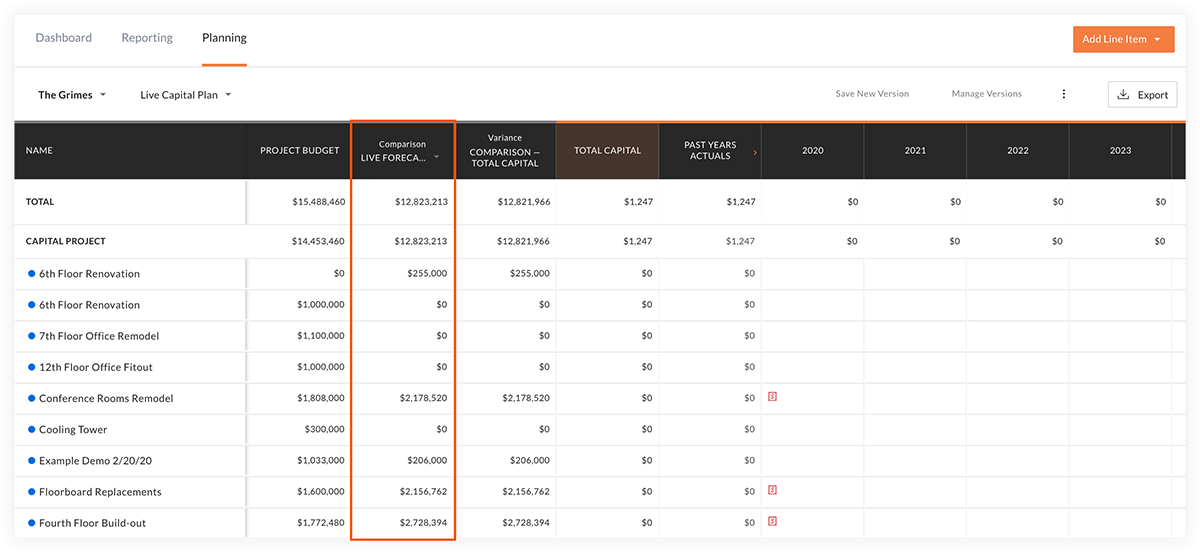1200x556 pixels.
Task: Open the three-dot more options menu
Action: pyautogui.click(x=1064, y=94)
